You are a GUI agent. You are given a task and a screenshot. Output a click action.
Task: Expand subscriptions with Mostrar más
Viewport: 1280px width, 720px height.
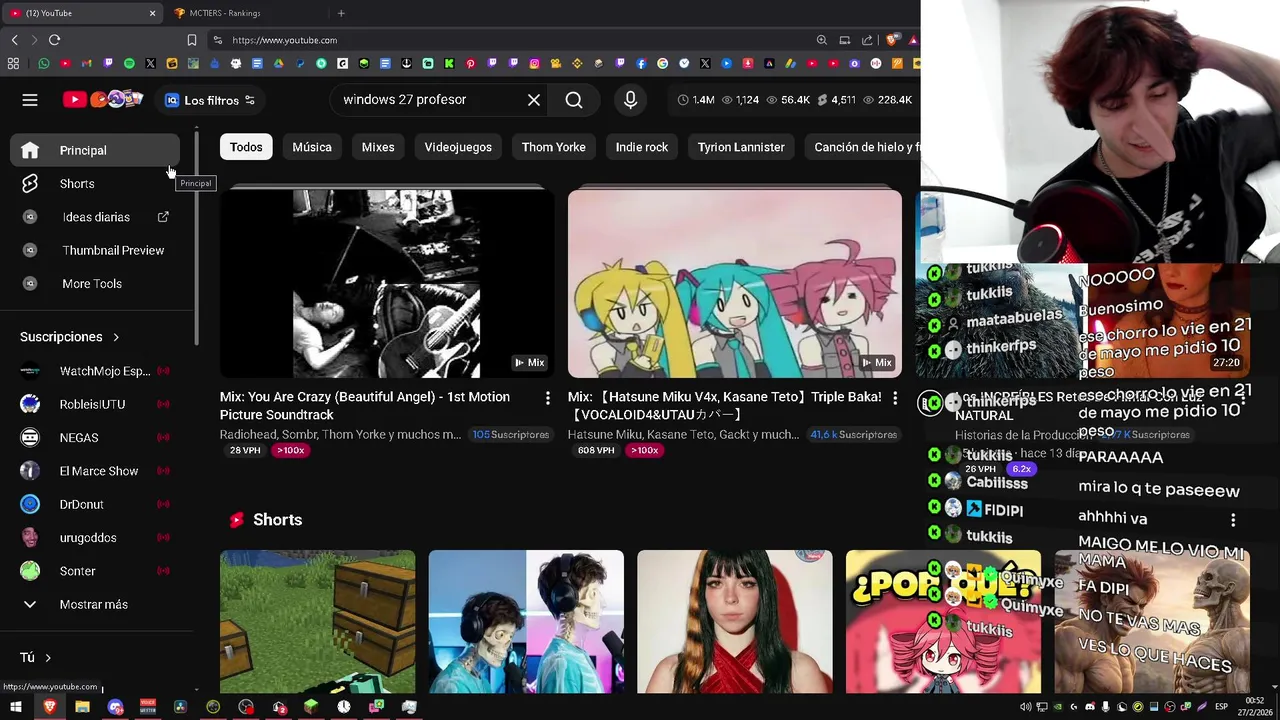point(95,604)
